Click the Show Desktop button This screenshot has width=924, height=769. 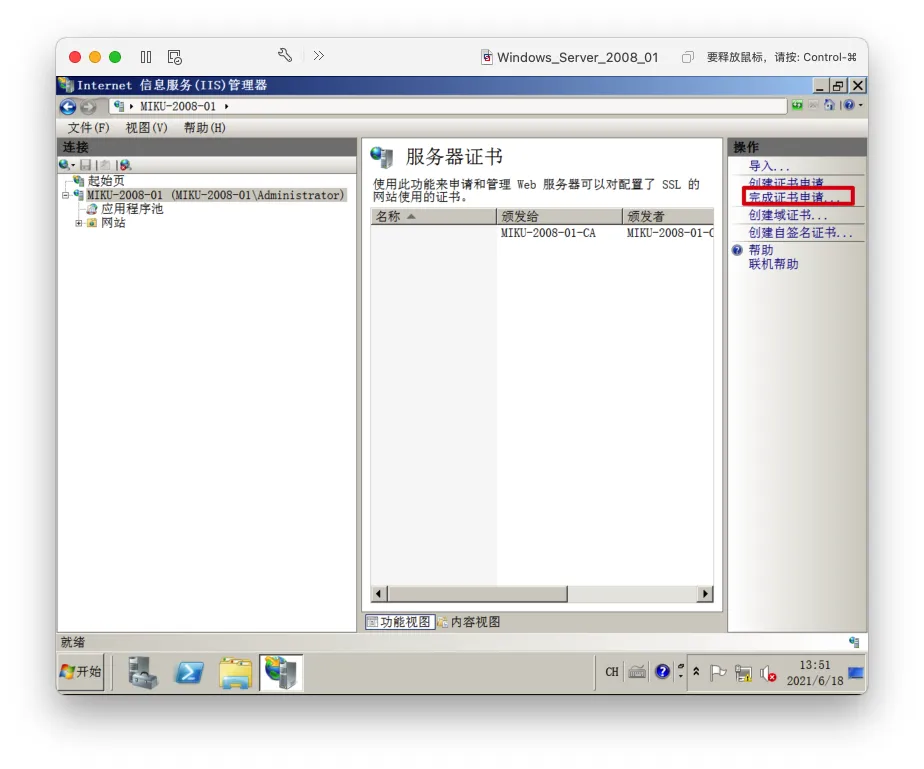855,672
